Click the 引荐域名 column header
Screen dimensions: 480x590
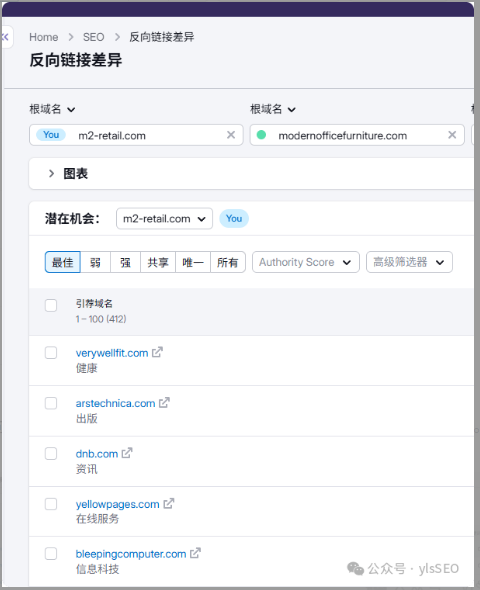point(94,303)
